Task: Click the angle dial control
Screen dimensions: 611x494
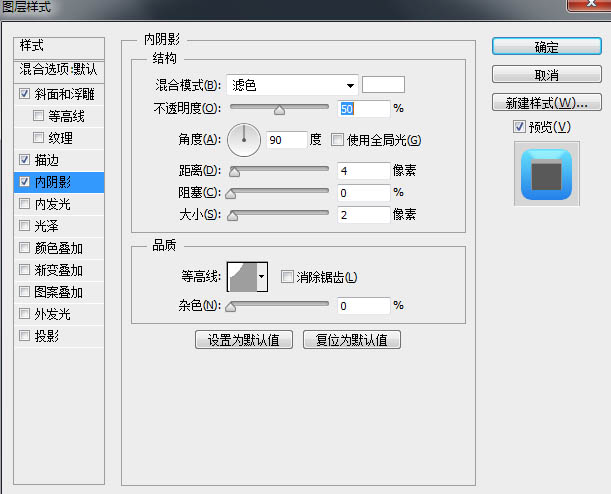Action: point(244,140)
